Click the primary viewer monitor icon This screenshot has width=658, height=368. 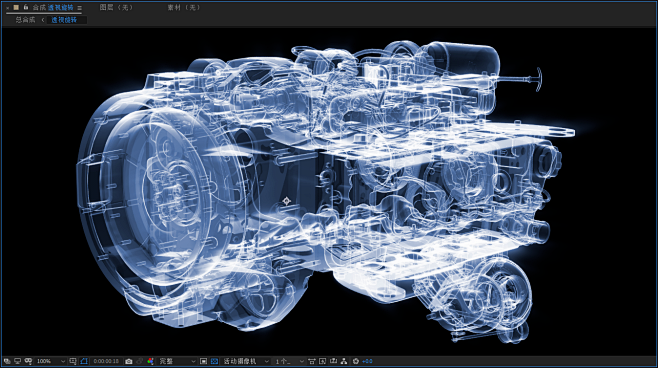pos(17,361)
